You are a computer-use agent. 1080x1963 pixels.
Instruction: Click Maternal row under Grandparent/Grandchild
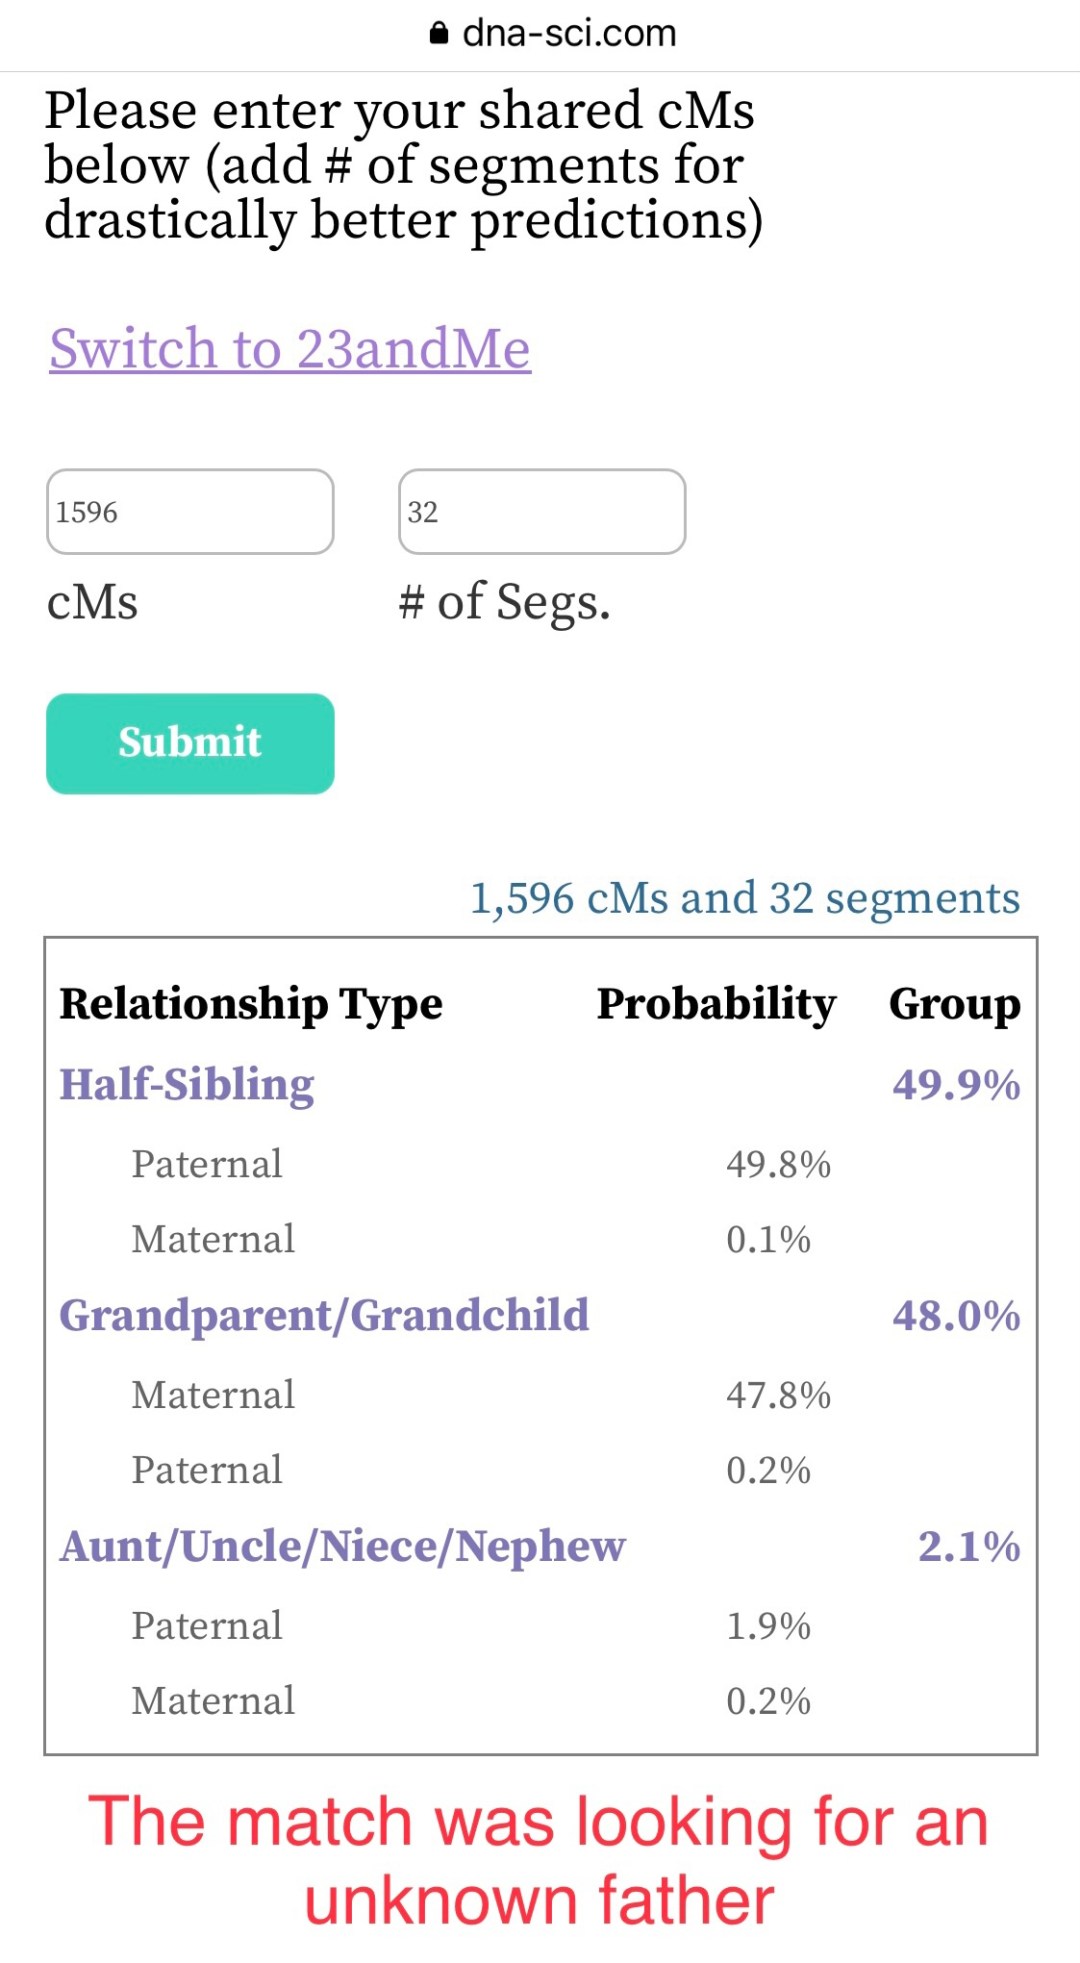213,1395
